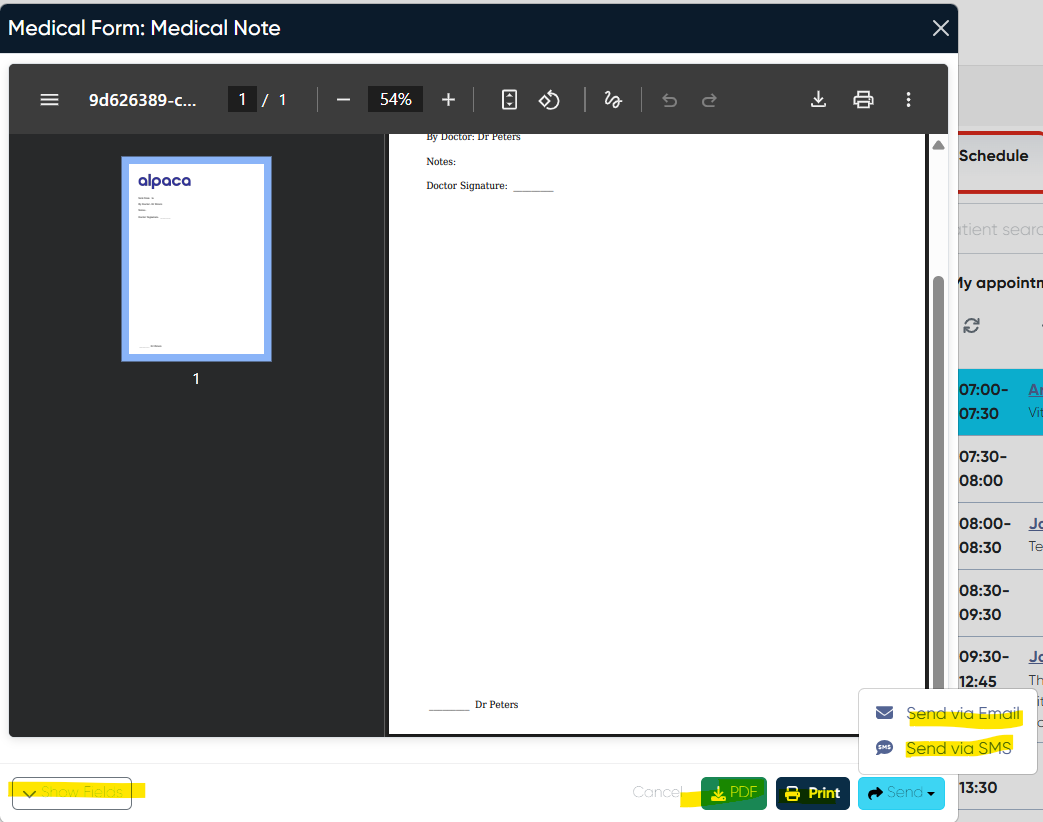Close the Medical Note dialog
The height and width of the screenshot is (822, 1043).
pos(940,28)
